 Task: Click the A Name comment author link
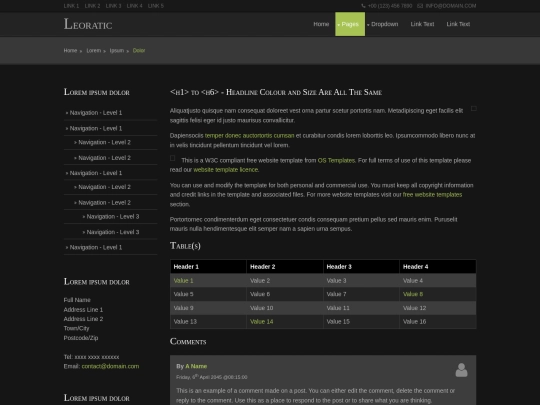196,366
